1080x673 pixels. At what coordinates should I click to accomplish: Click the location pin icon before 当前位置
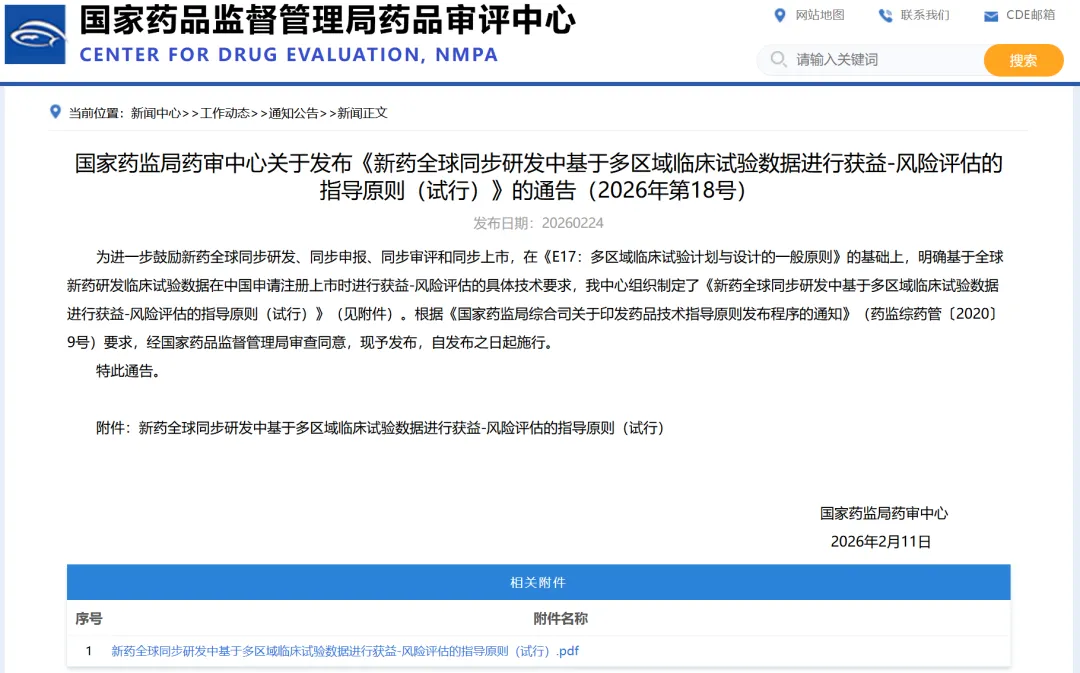click(x=55, y=112)
